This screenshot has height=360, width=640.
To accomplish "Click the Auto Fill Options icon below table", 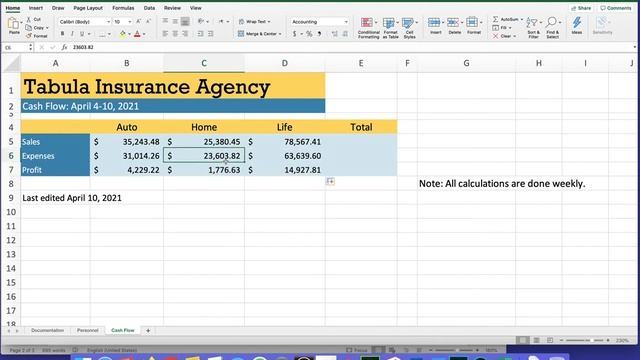I will [x=330, y=181].
